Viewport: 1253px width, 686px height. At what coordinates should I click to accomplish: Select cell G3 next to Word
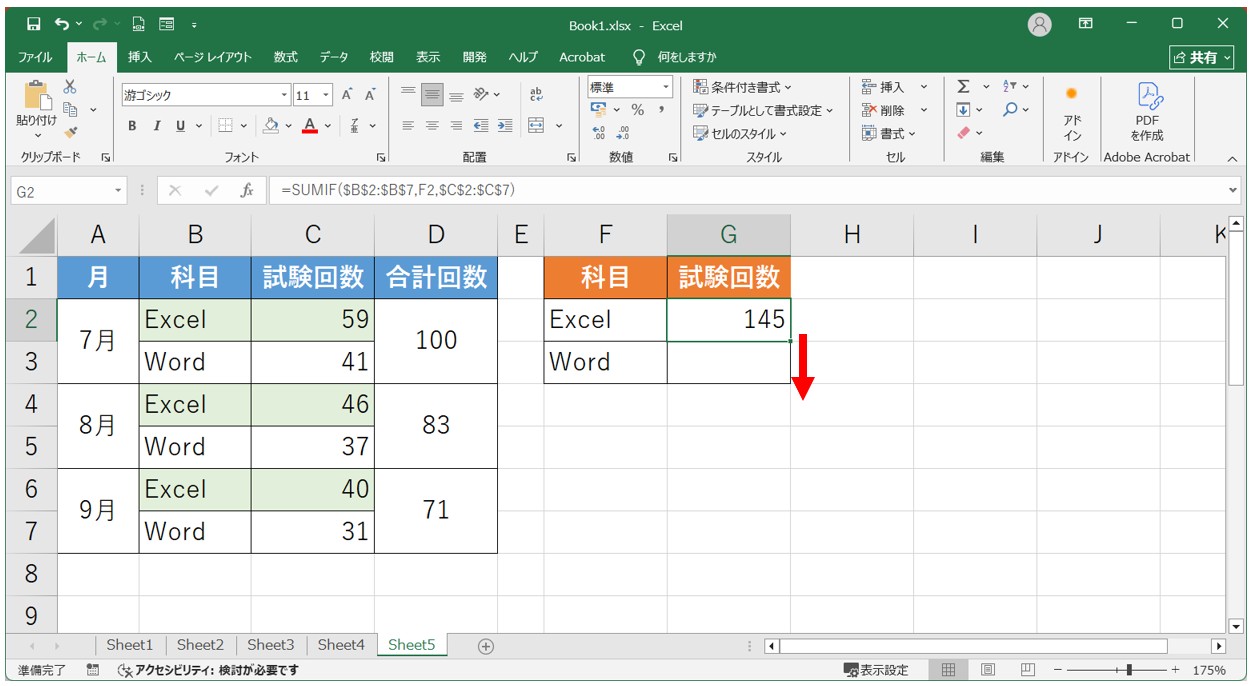(x=729, y=362)
